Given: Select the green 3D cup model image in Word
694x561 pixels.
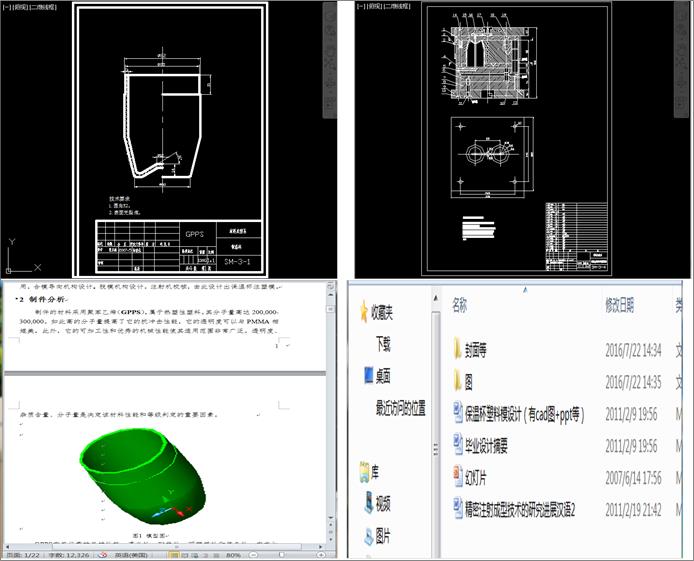Looking at the screenshot, I should (143, 476).
